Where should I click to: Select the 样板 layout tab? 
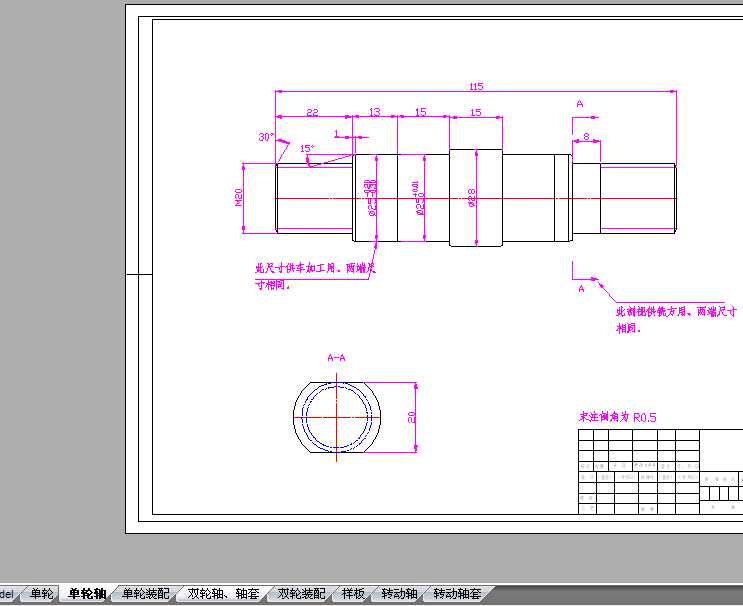(x=353, y=593)
